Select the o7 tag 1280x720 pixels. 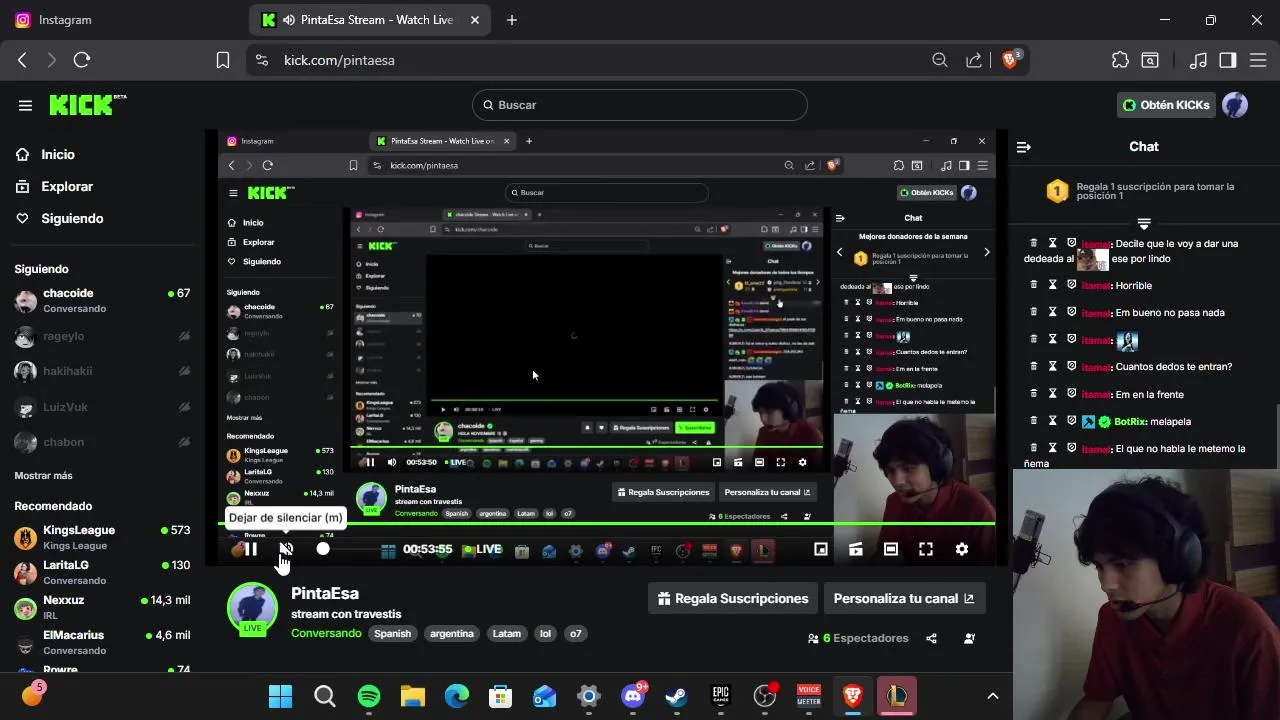coord(575,634)
